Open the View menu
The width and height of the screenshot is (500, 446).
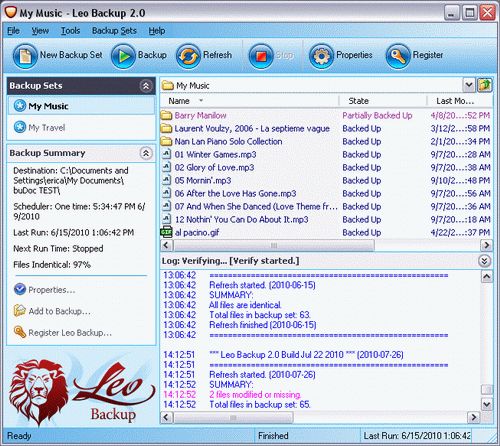40,31
